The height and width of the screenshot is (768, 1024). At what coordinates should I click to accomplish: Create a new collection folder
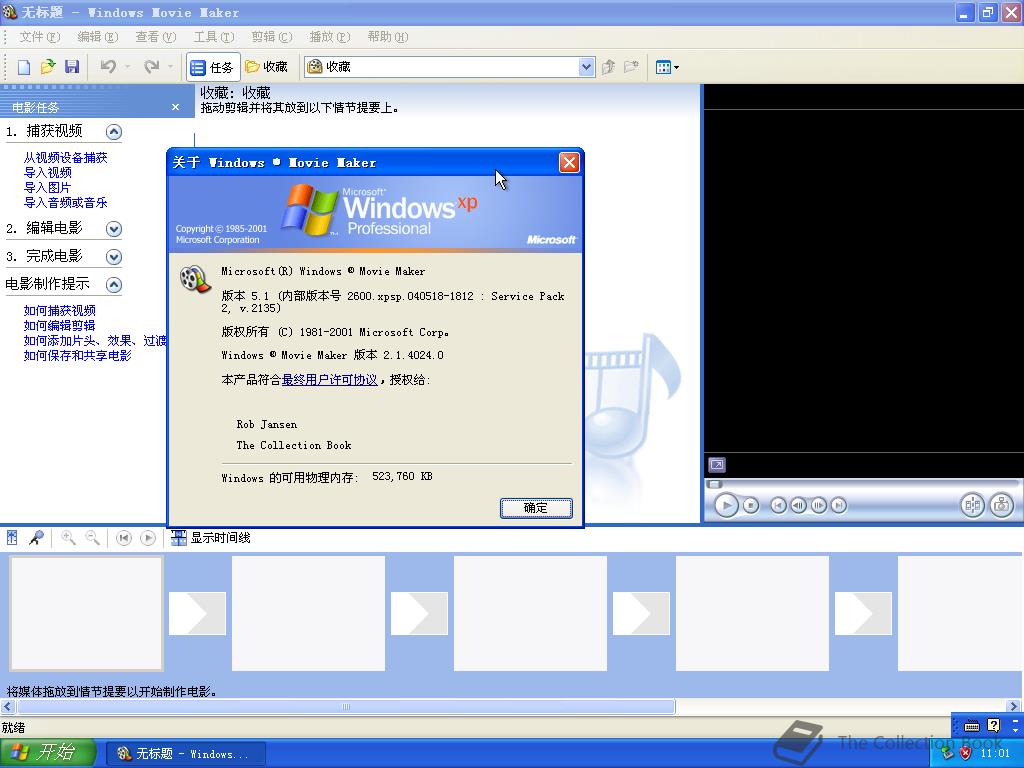point(631,67)
